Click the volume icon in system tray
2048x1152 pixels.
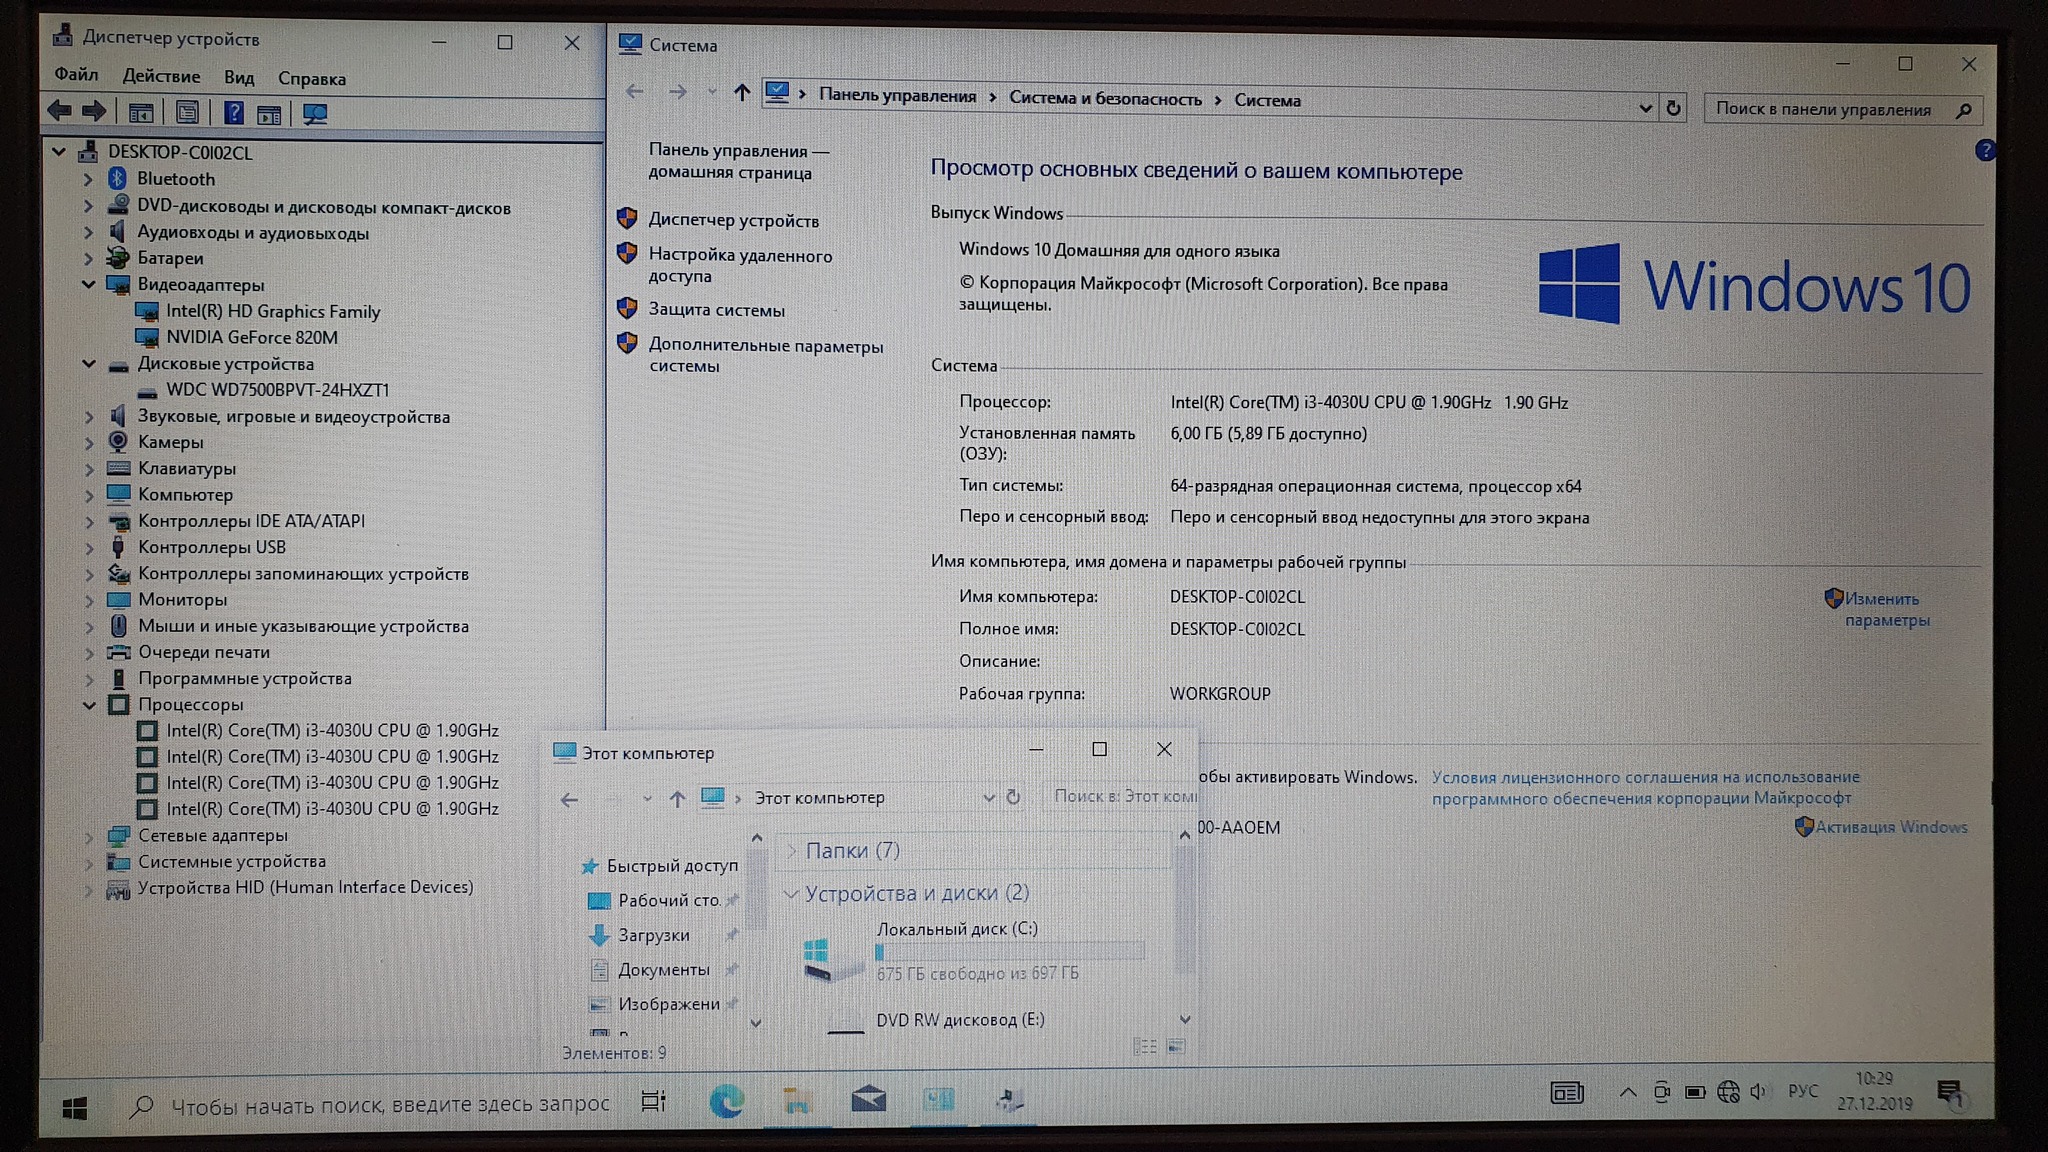pos(1758,1092)
